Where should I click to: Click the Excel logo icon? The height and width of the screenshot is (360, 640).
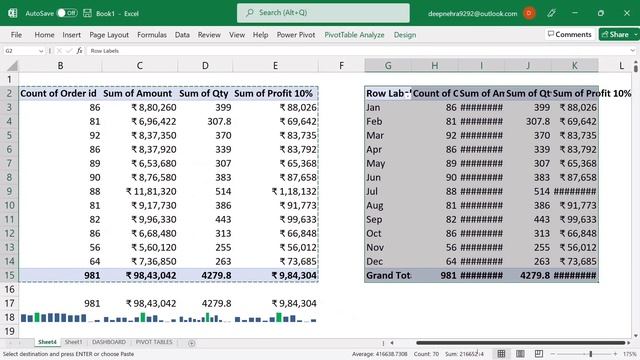click(x=12, y=13)
